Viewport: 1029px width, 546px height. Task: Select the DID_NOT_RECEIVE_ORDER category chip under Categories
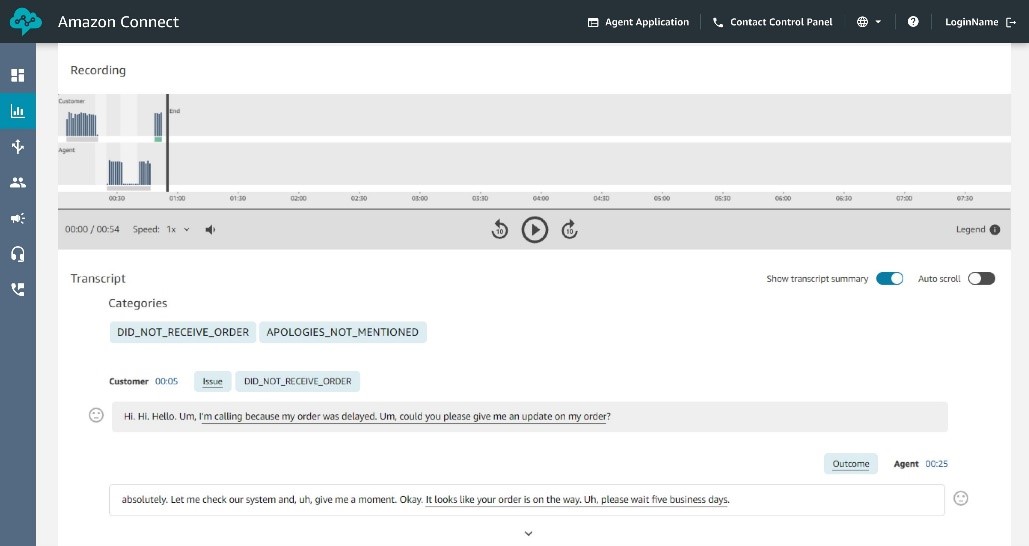[x=182, y=332]
